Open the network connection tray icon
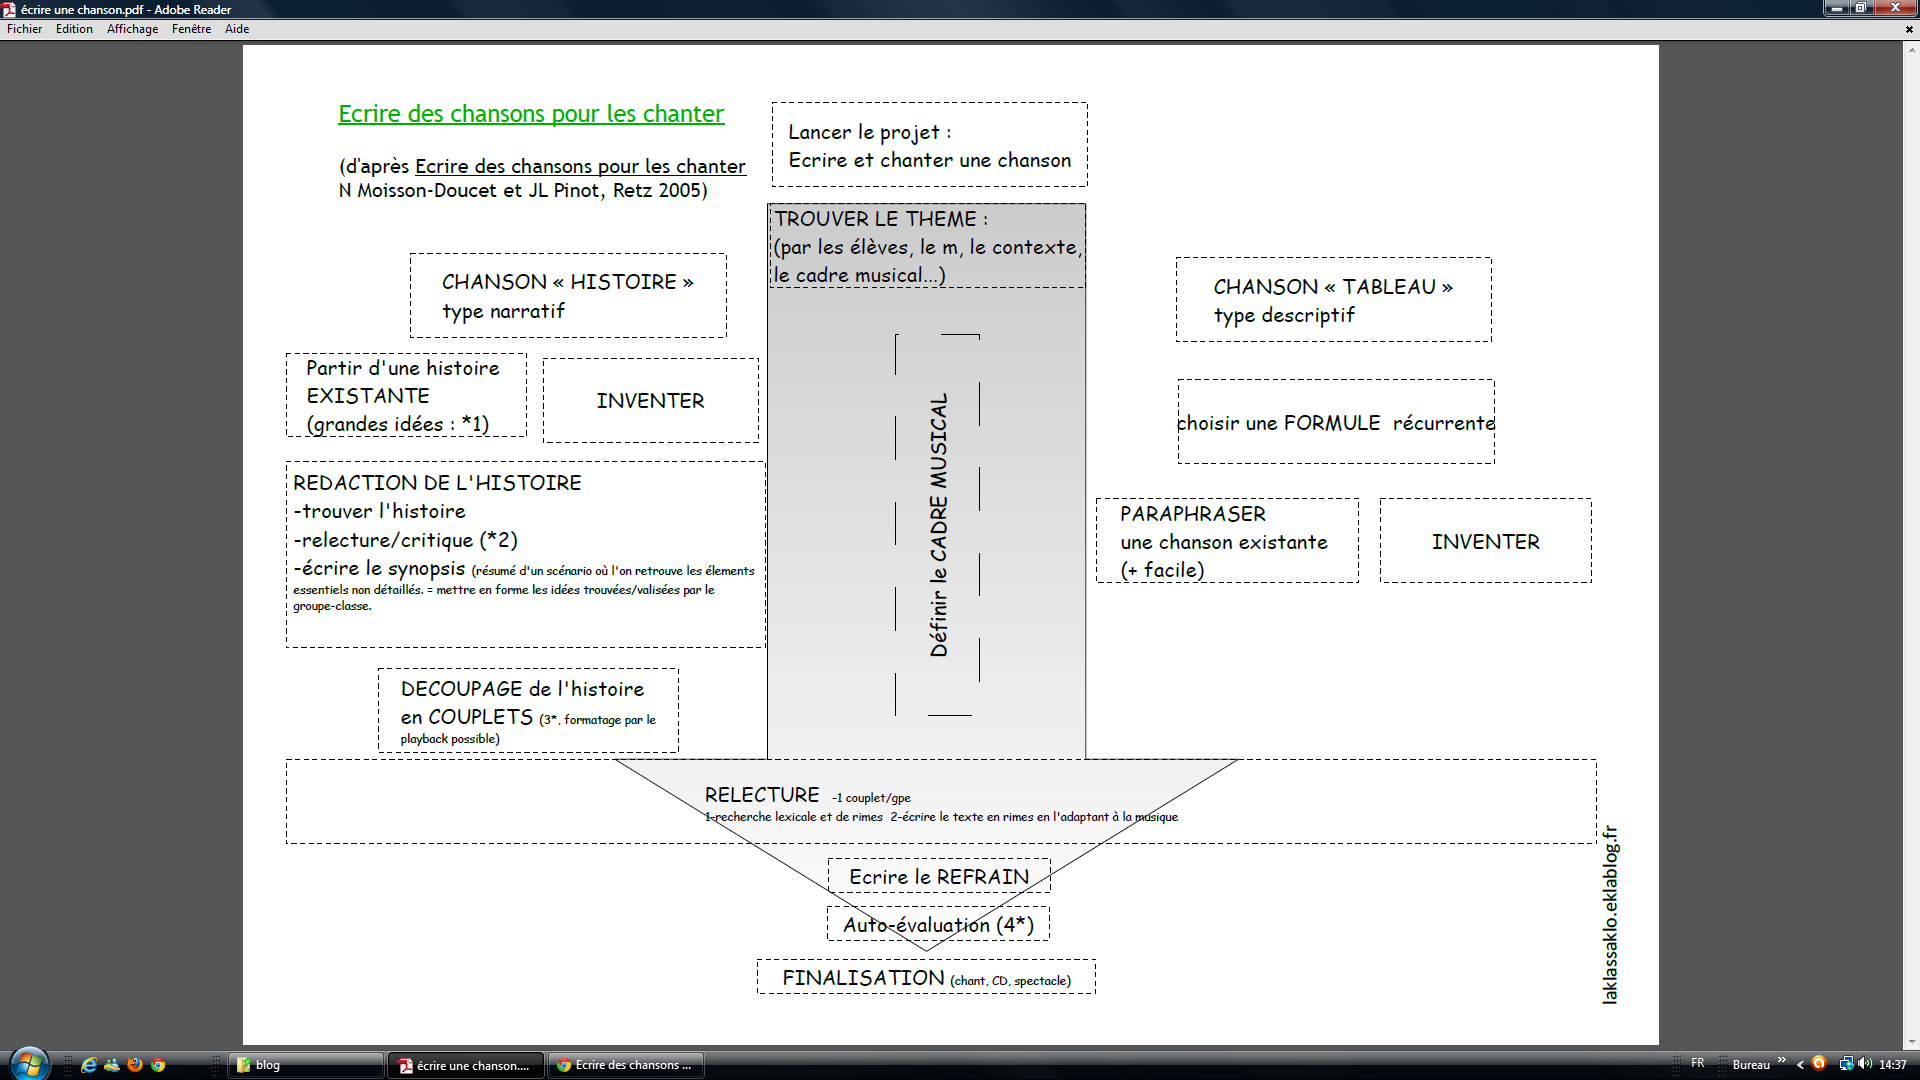 tap(1846, 1064)
